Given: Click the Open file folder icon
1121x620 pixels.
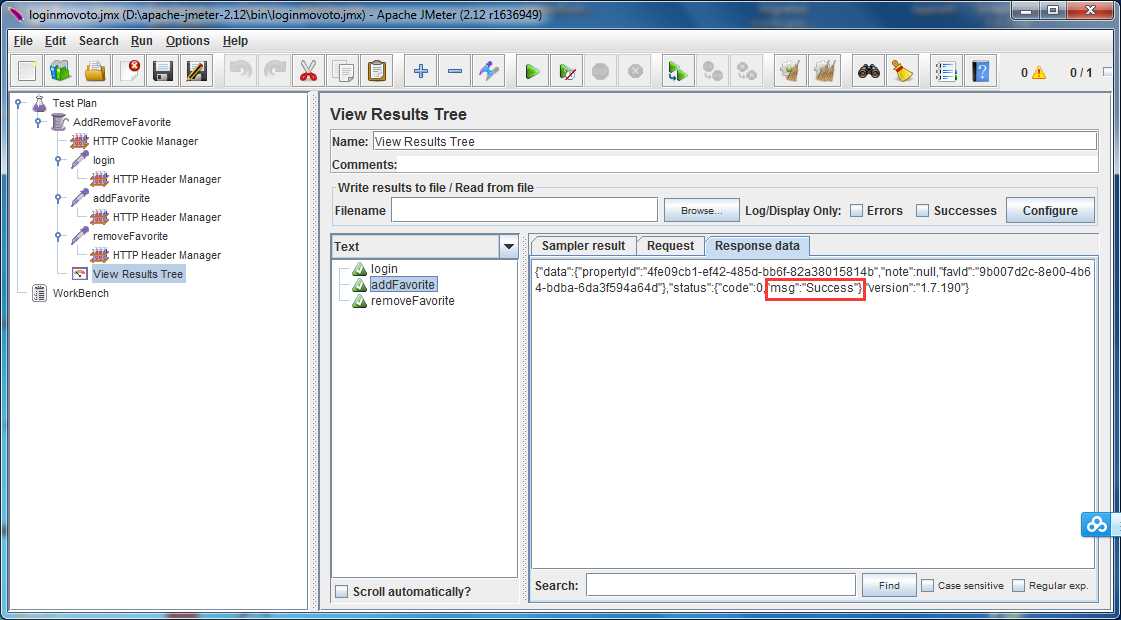Looking at the screenshot, I should click(95, 72).
